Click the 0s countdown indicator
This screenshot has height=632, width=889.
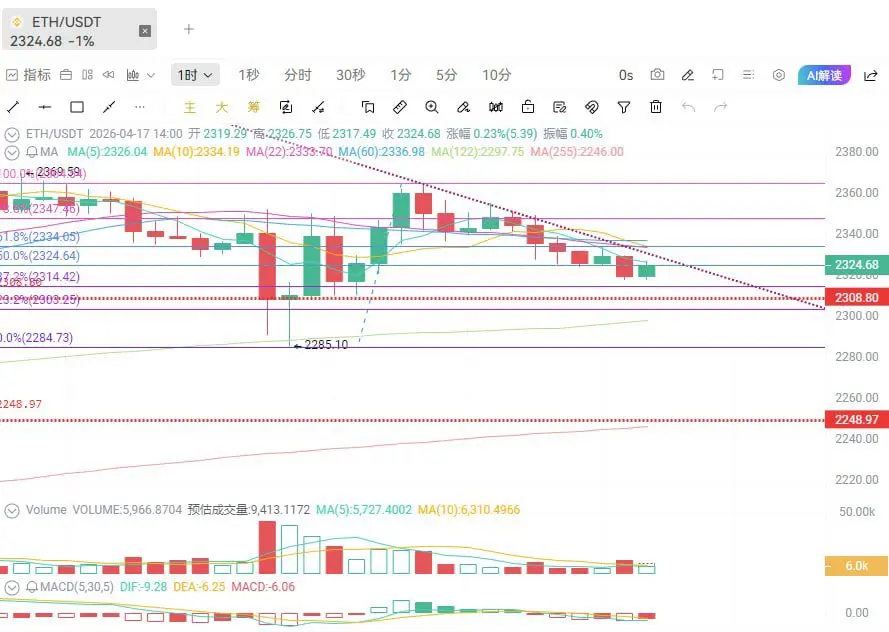point(626,75)
